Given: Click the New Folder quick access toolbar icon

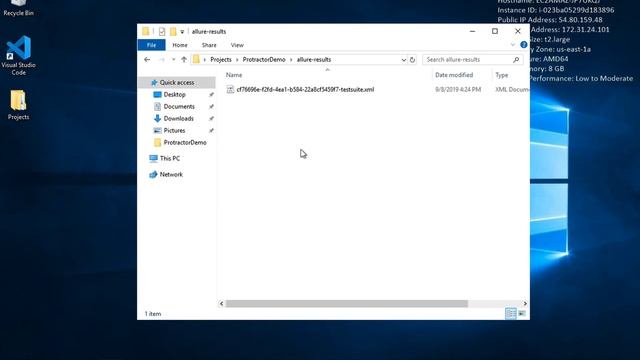Looking at the screenshot, I should point(173,31).
